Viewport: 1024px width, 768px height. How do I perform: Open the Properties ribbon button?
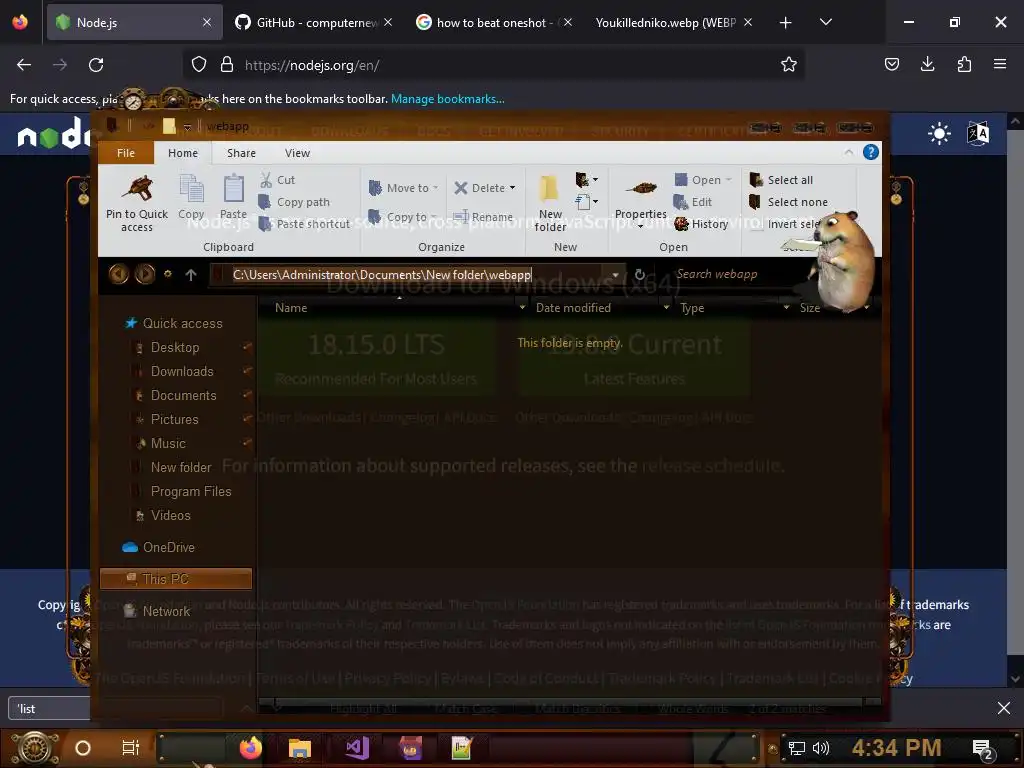point(641,200)
